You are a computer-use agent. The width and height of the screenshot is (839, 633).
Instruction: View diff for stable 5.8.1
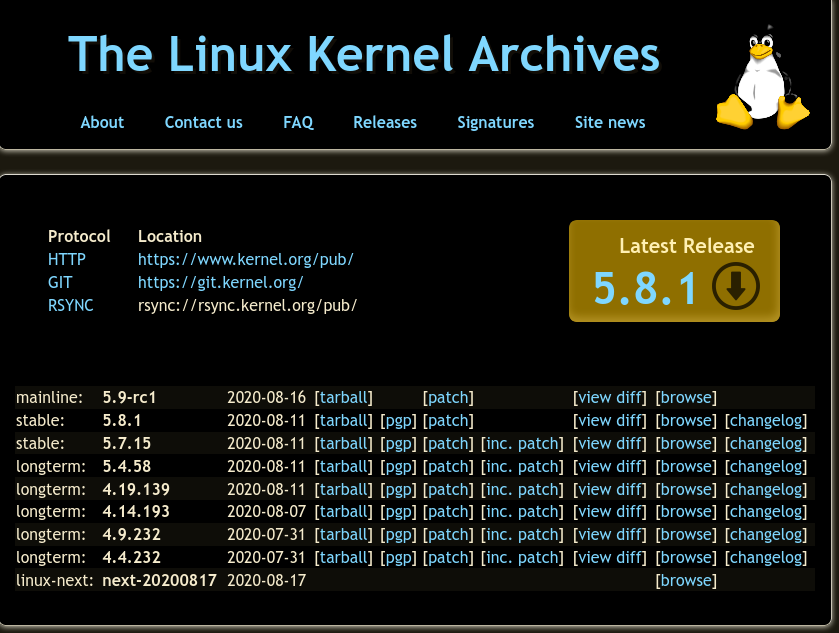coord(610,421)
